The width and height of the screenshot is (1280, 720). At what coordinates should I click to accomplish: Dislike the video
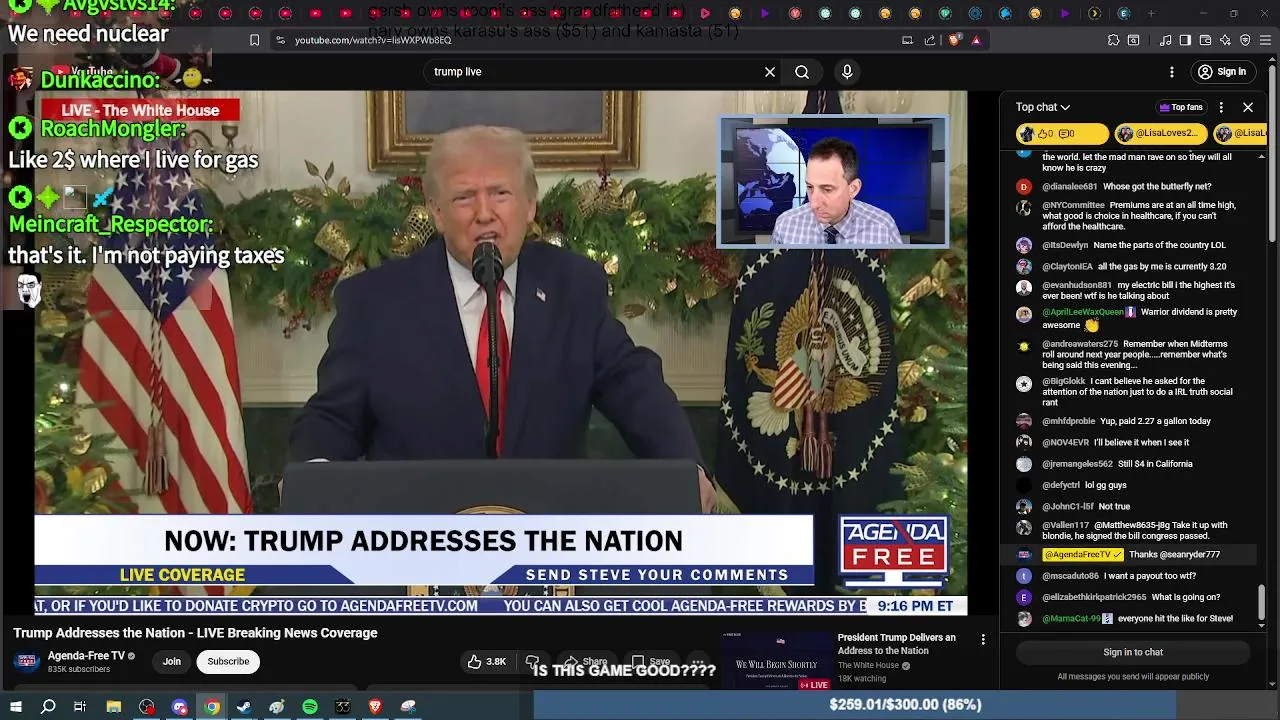(x=533, y=661)
